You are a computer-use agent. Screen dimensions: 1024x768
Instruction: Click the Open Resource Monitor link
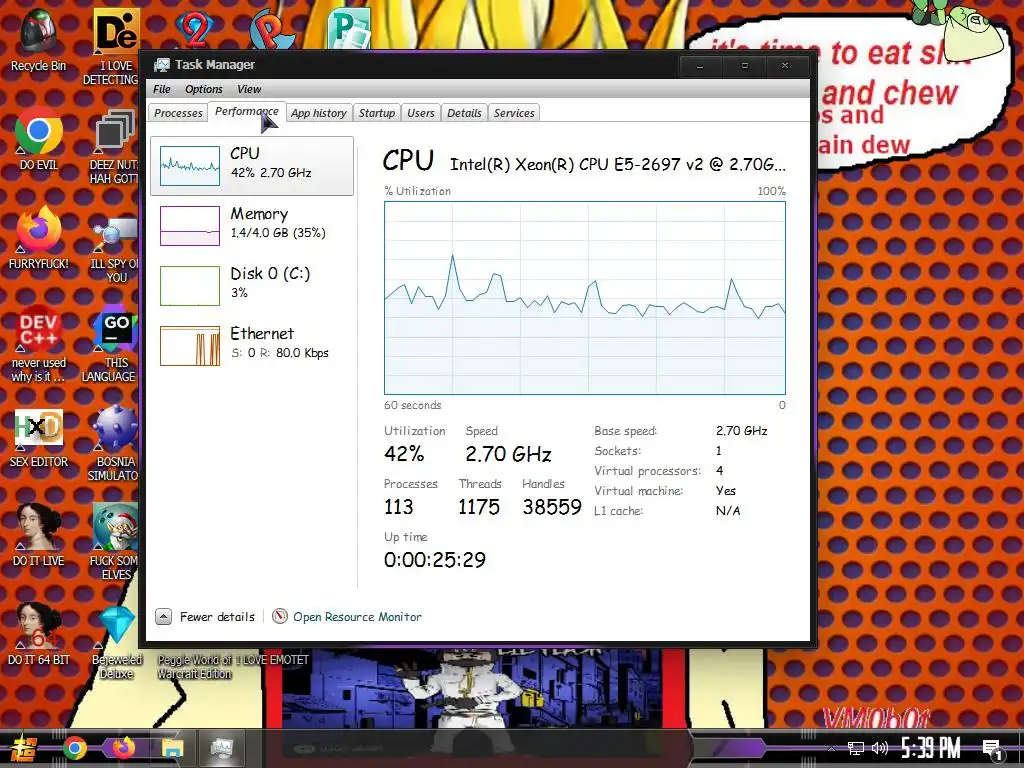click(357, 616)
